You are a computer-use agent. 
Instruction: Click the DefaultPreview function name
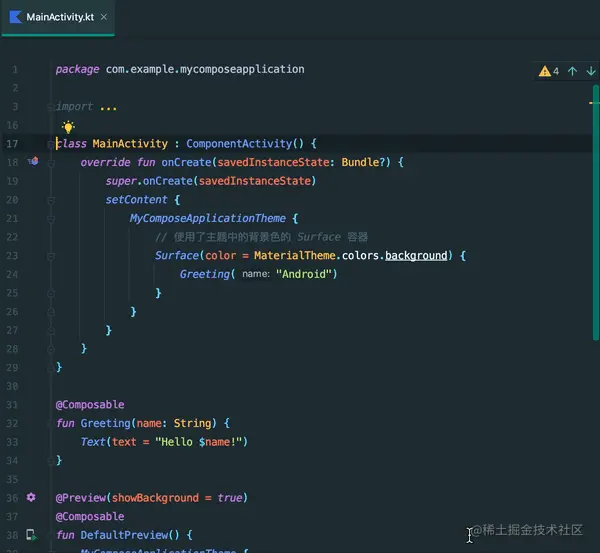(x=124, y=535)
